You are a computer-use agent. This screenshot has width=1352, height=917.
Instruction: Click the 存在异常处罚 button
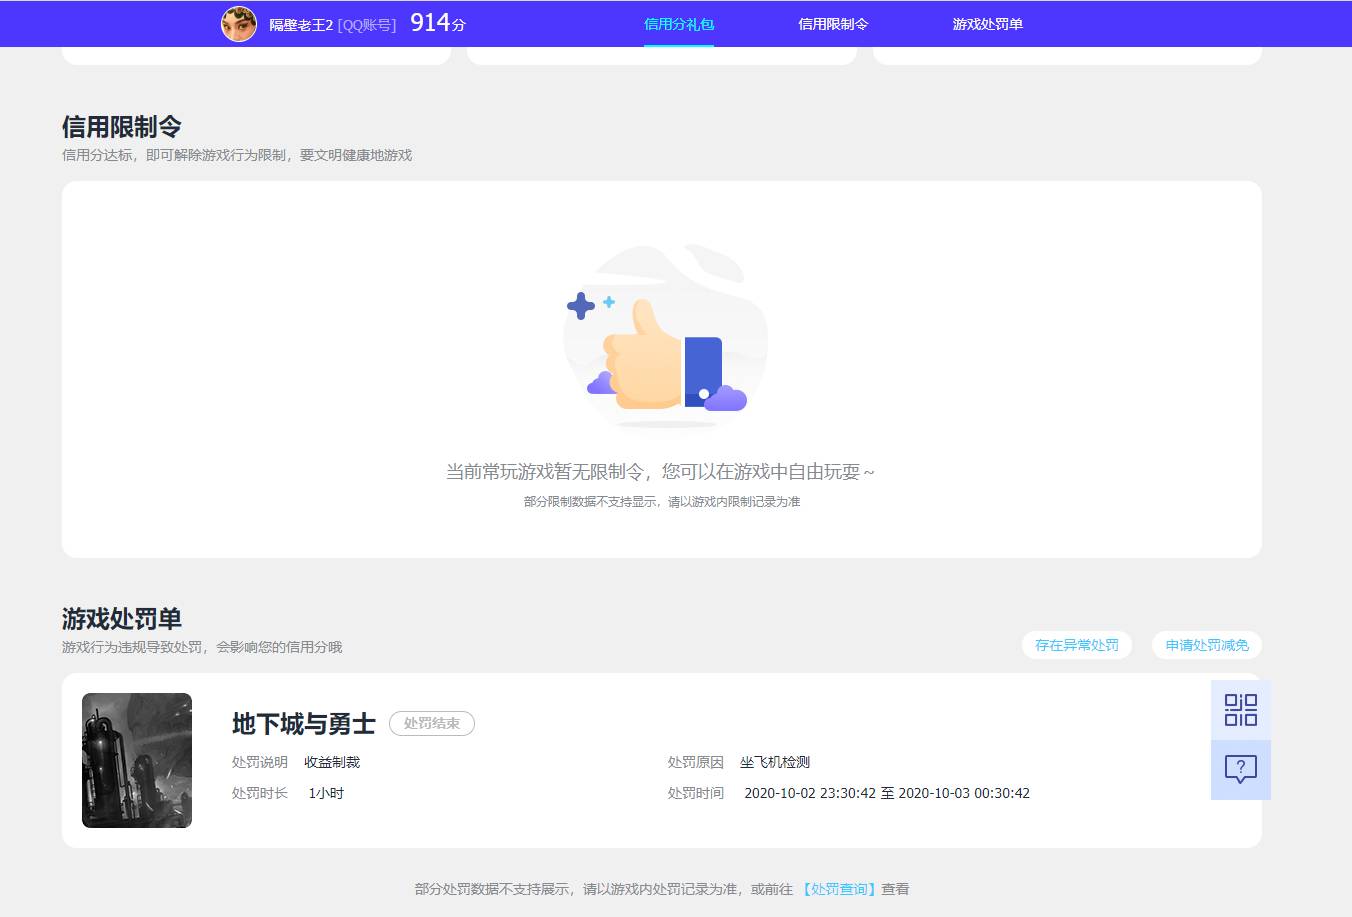1076,645
